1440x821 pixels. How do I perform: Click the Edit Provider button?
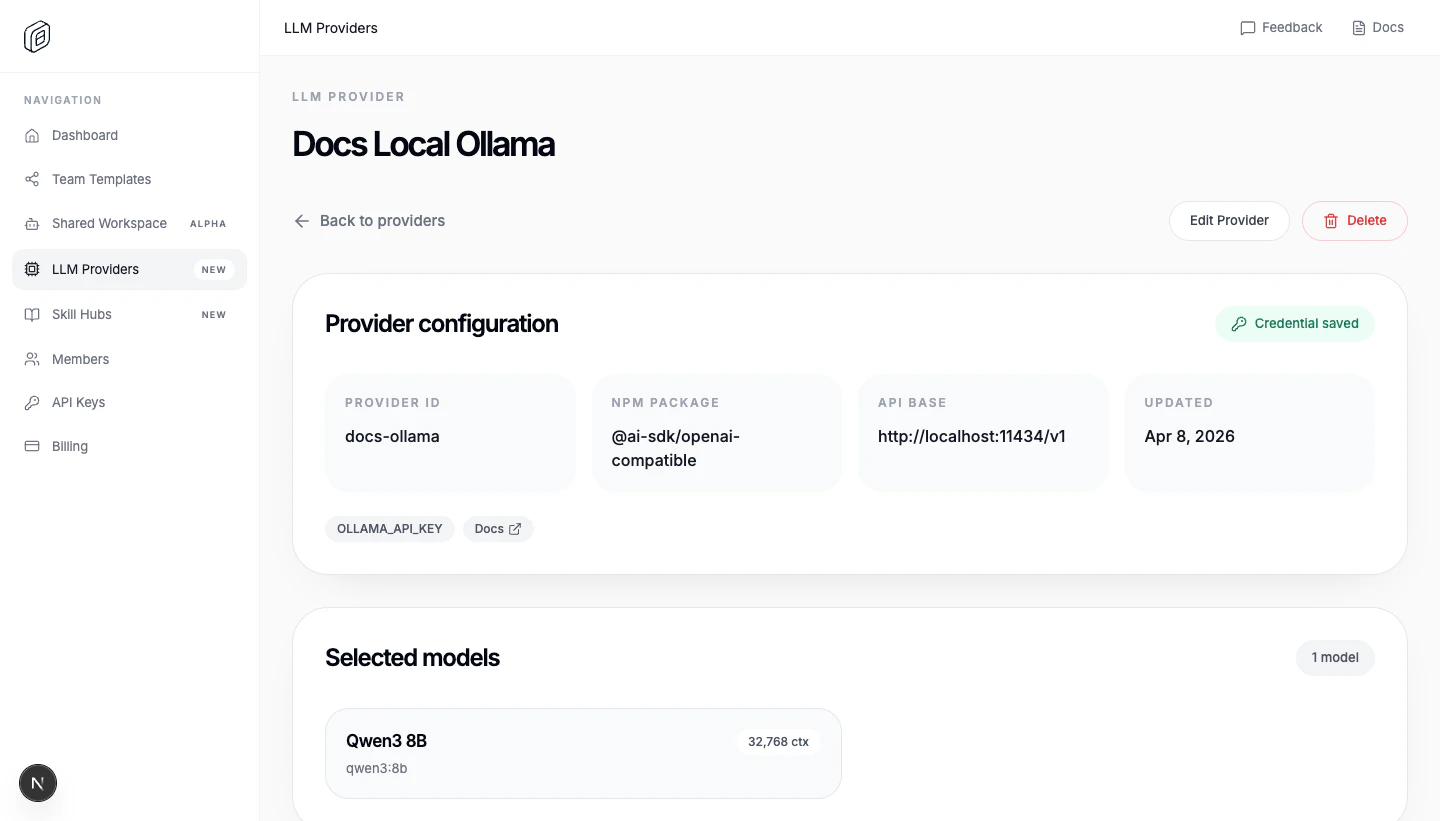pyautogui.click(x=1229, y=220)
